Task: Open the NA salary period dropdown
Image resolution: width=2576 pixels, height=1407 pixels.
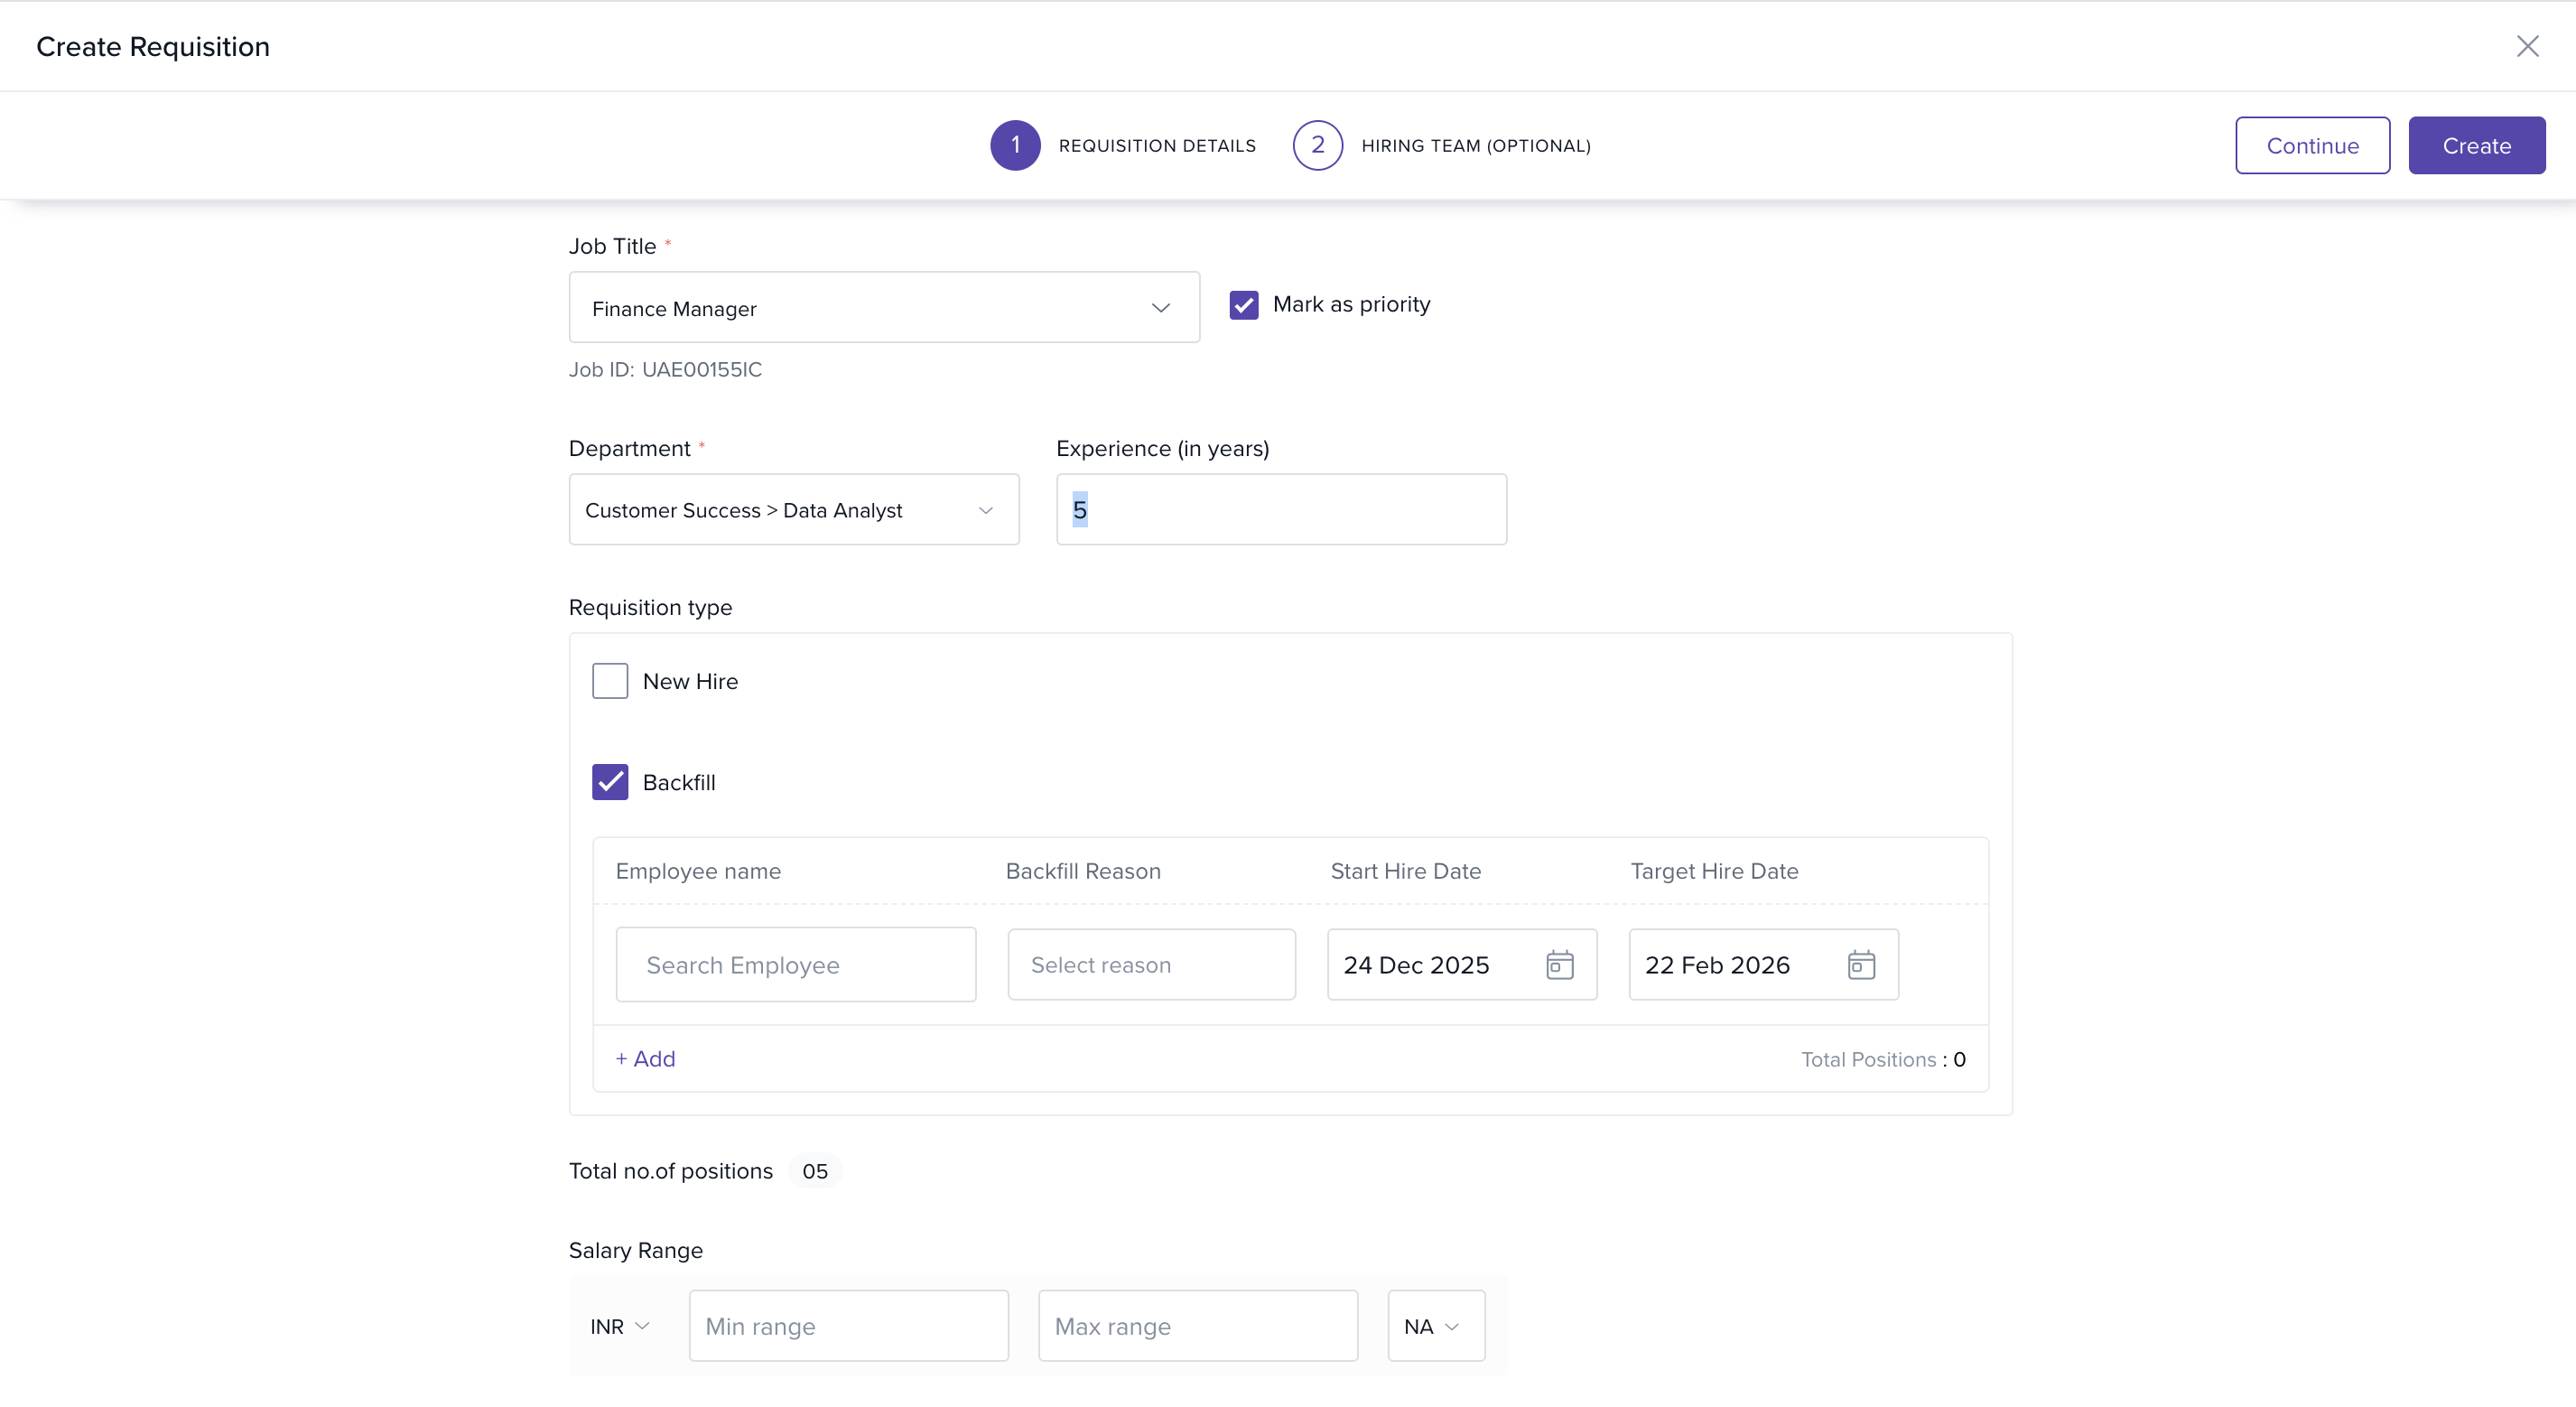Action: (x=1435, y=1326)
